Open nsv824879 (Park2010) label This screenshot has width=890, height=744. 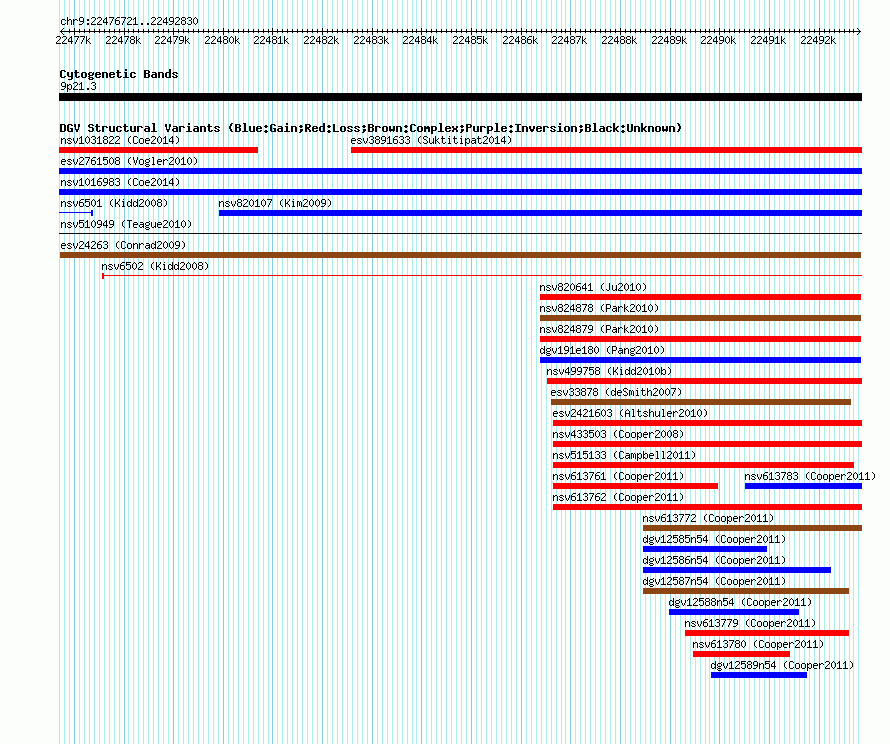coord(599,329)
